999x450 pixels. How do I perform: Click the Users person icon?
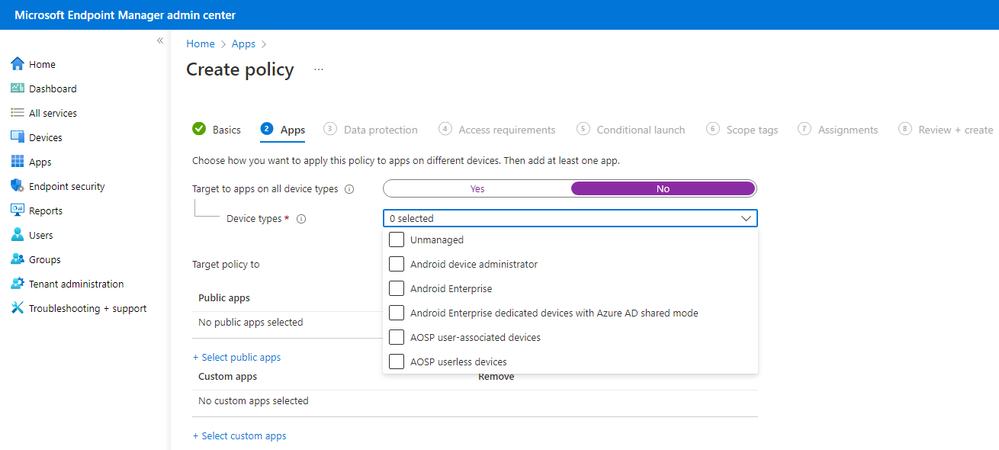(18, 235)
